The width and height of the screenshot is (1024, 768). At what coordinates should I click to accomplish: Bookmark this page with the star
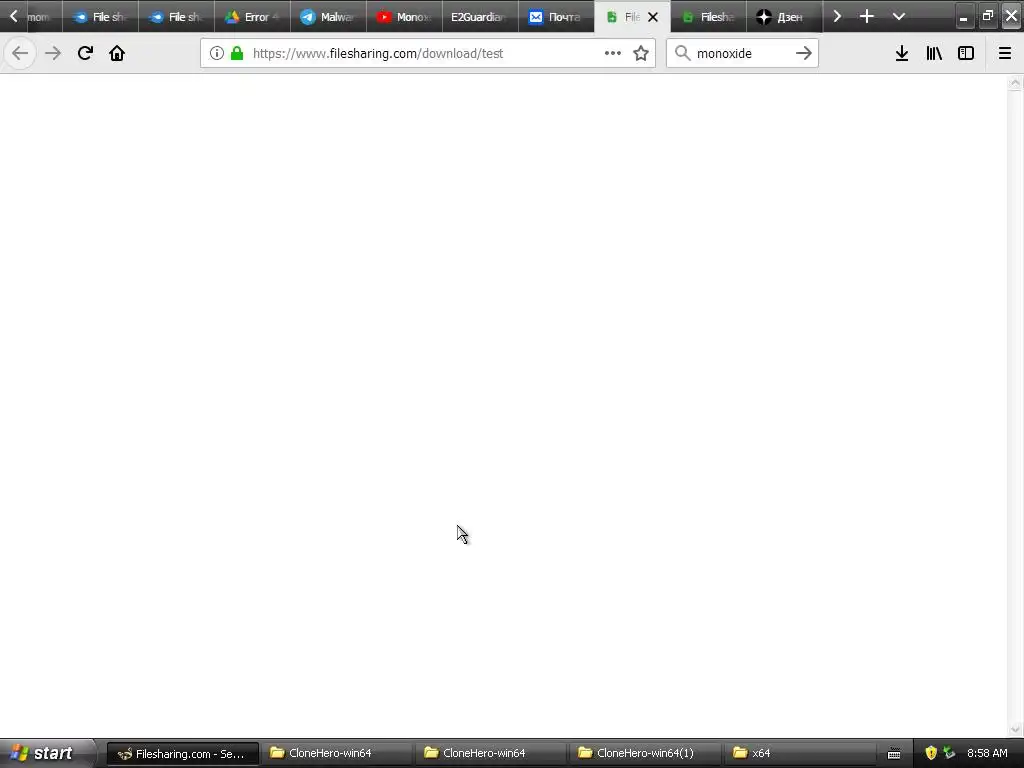point(641,53)
